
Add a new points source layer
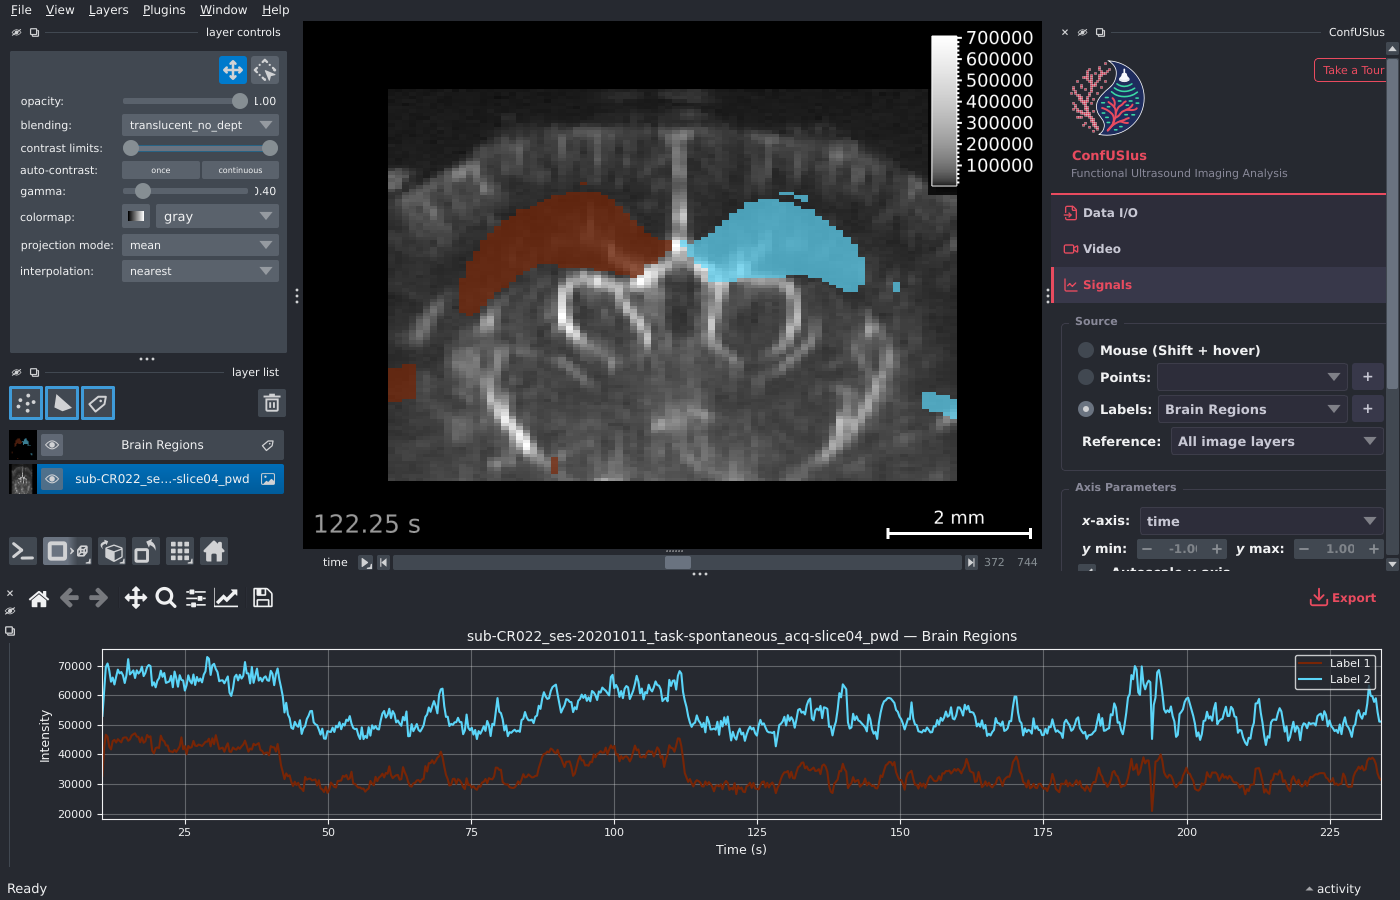coord(1368,377)
